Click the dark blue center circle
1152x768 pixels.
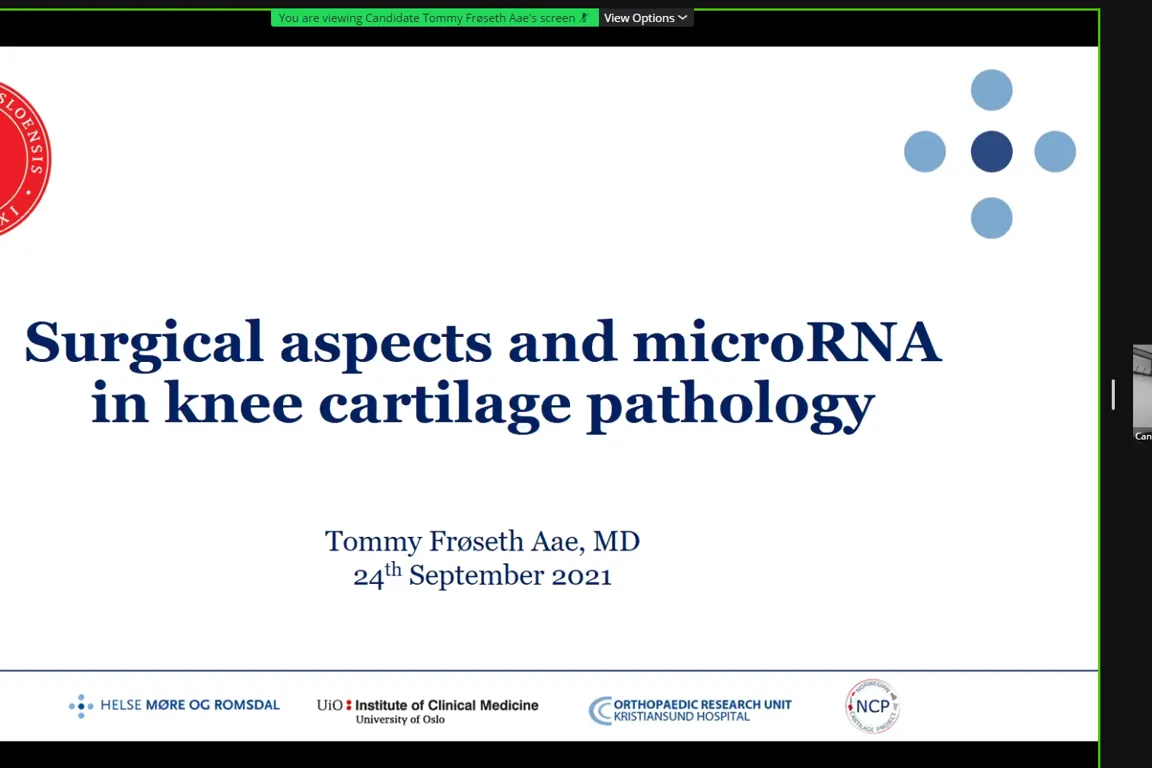(x=991, y=152)
